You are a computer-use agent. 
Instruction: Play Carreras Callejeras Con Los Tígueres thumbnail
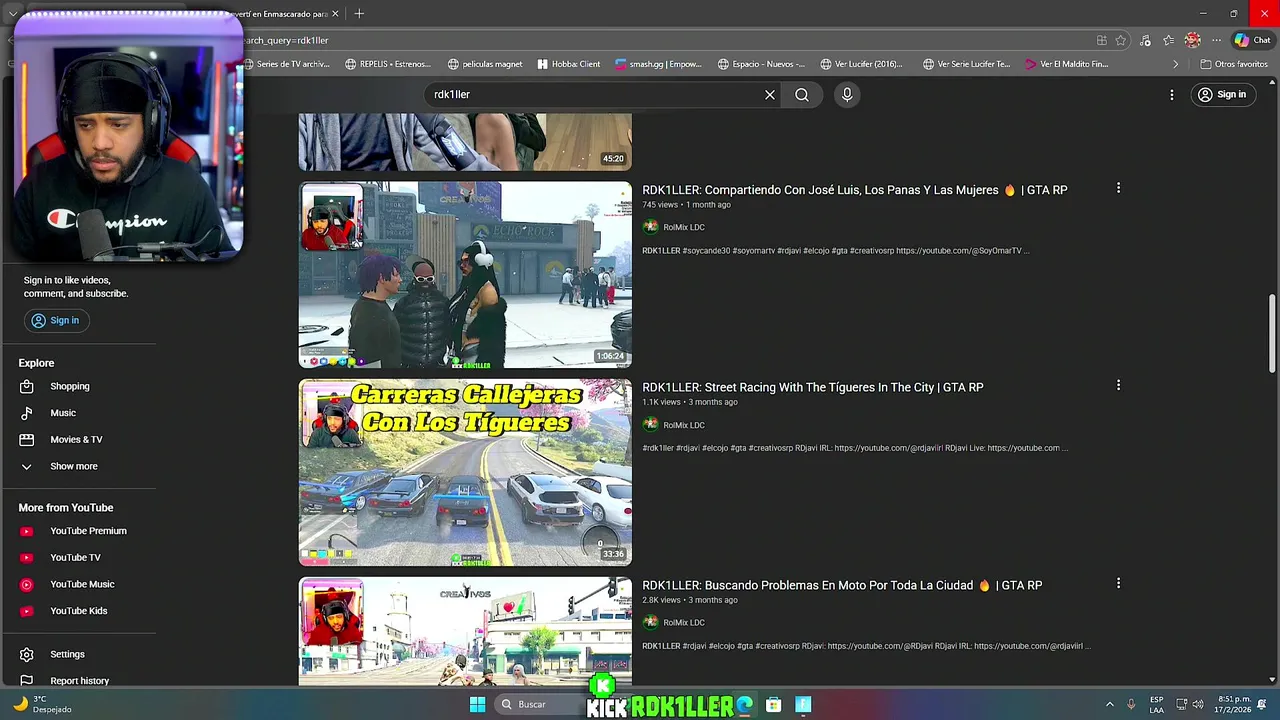pos(465,472)
